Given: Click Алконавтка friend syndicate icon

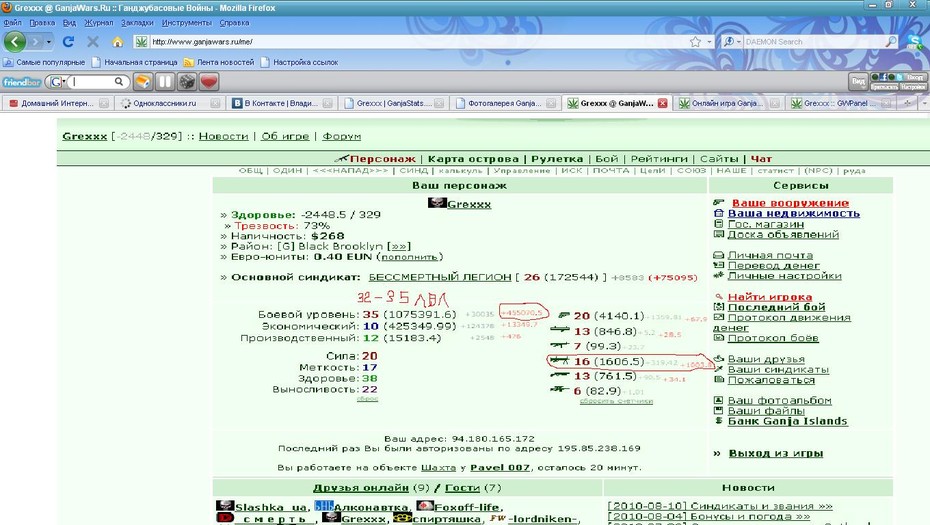Looking at the screenshot, I should click(324, 505).
